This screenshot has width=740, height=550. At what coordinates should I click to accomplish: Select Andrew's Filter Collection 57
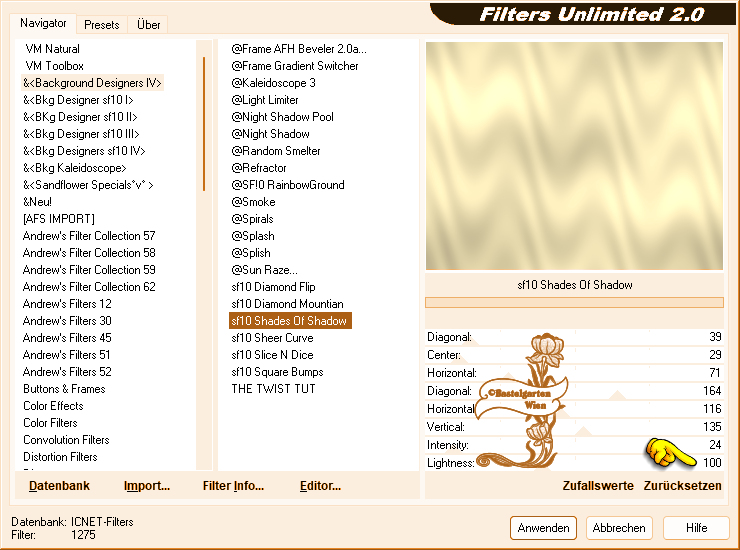89,236
